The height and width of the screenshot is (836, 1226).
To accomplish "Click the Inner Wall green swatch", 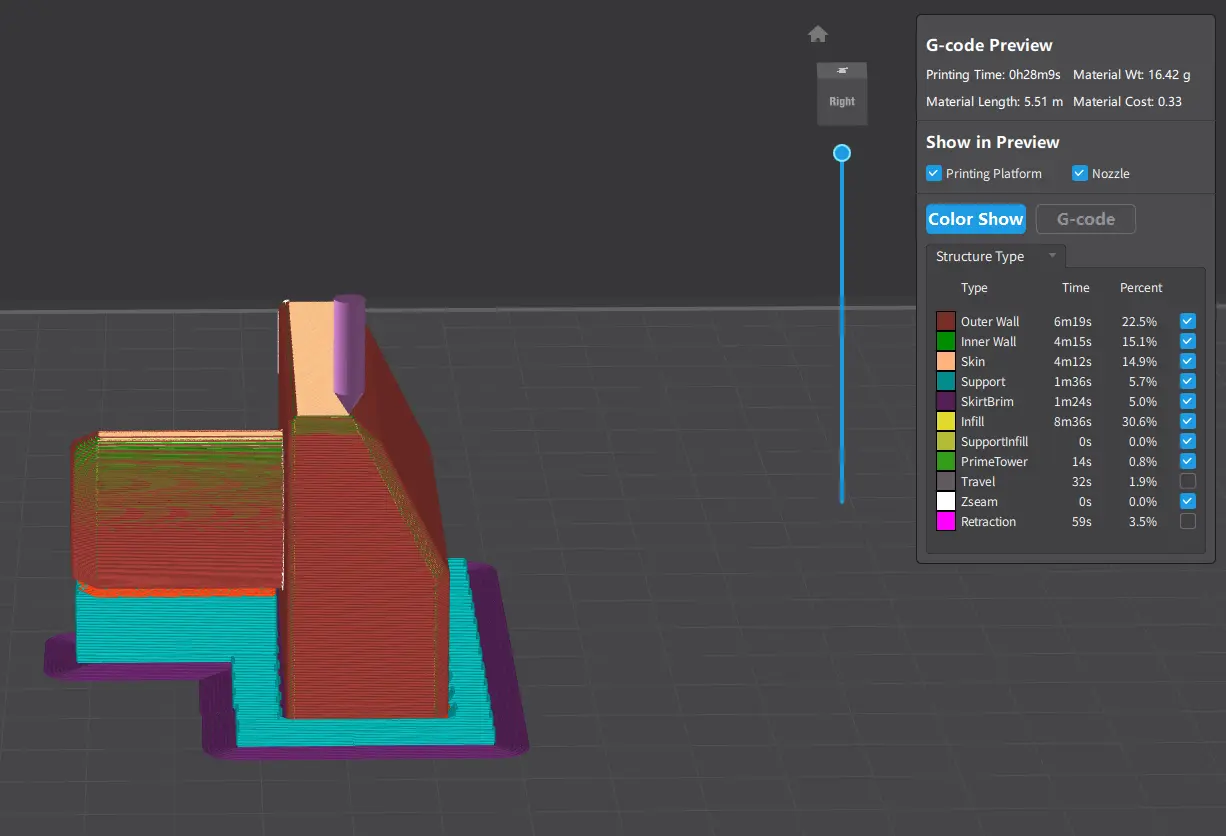I will tap(946, 341).
